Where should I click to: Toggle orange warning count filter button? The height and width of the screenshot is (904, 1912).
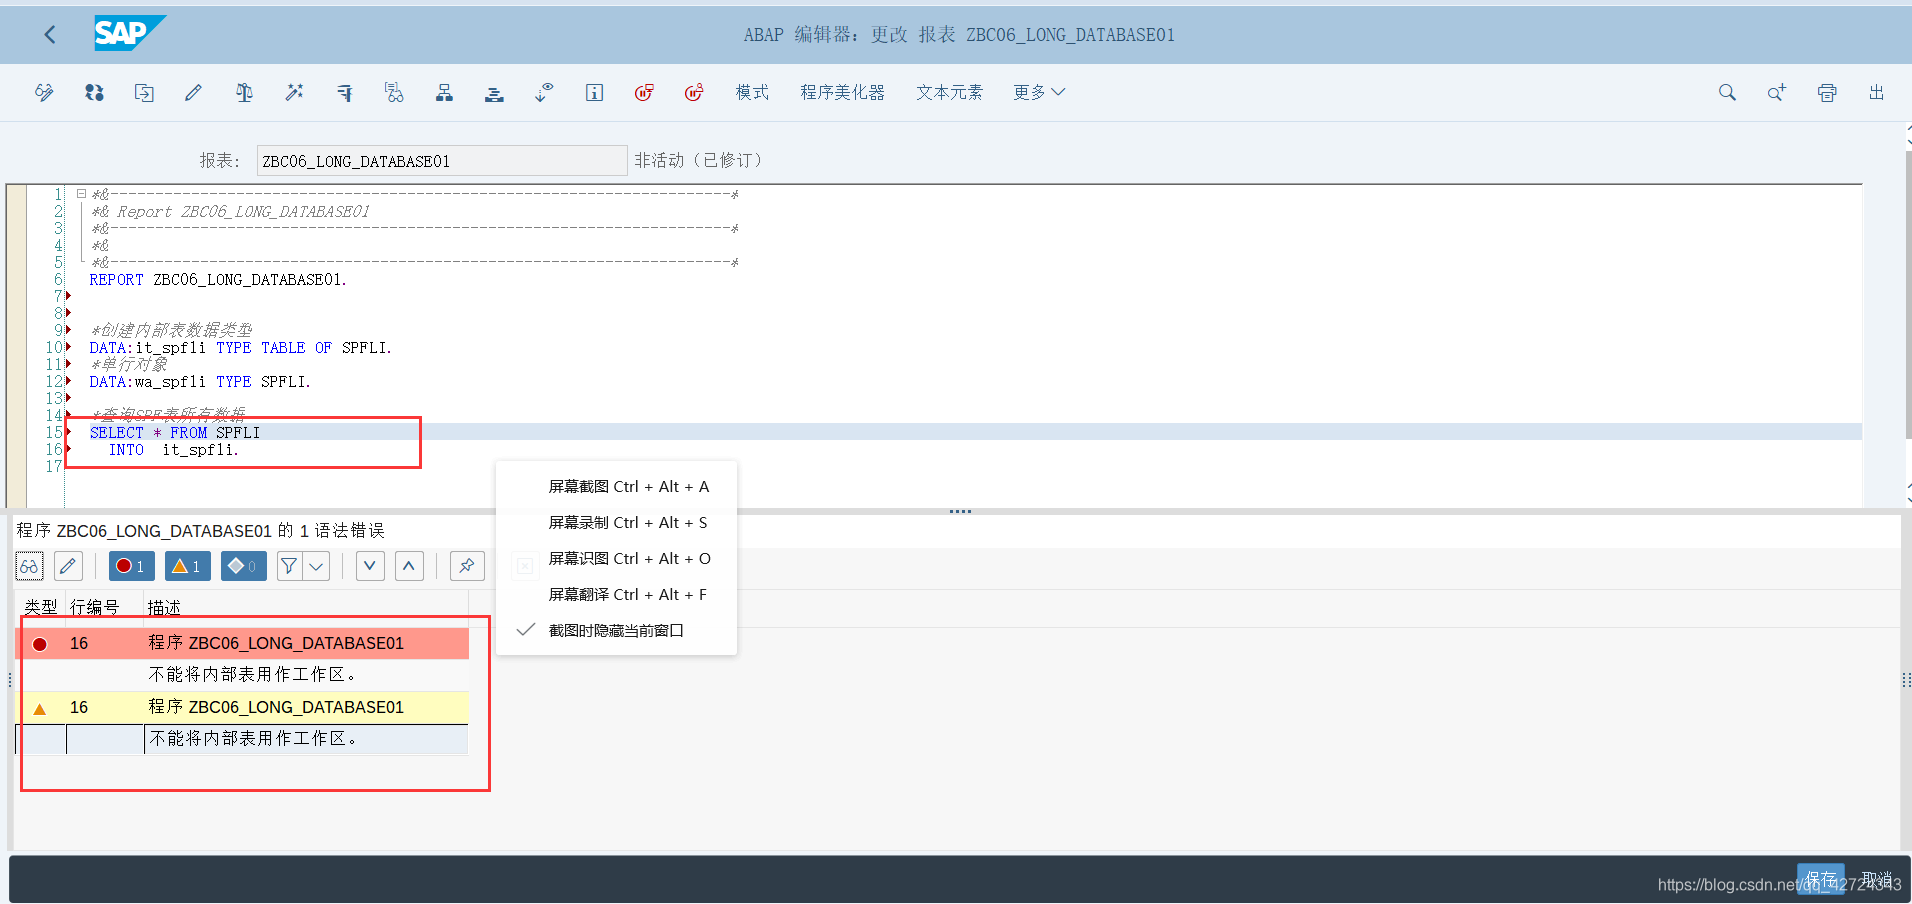click(x=187, y=567)
